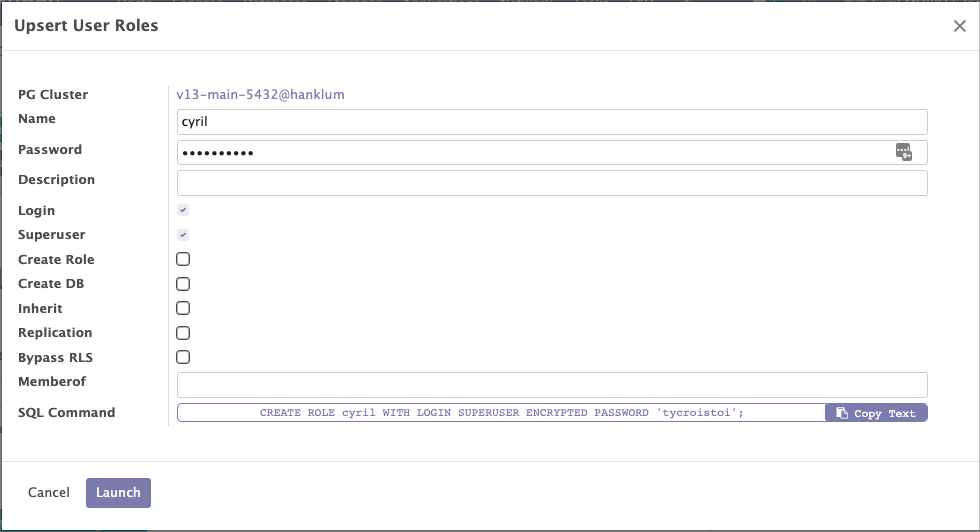Toggle the Superuser checkbox
This screenshot has height=532, width=980.
point(183,235)
